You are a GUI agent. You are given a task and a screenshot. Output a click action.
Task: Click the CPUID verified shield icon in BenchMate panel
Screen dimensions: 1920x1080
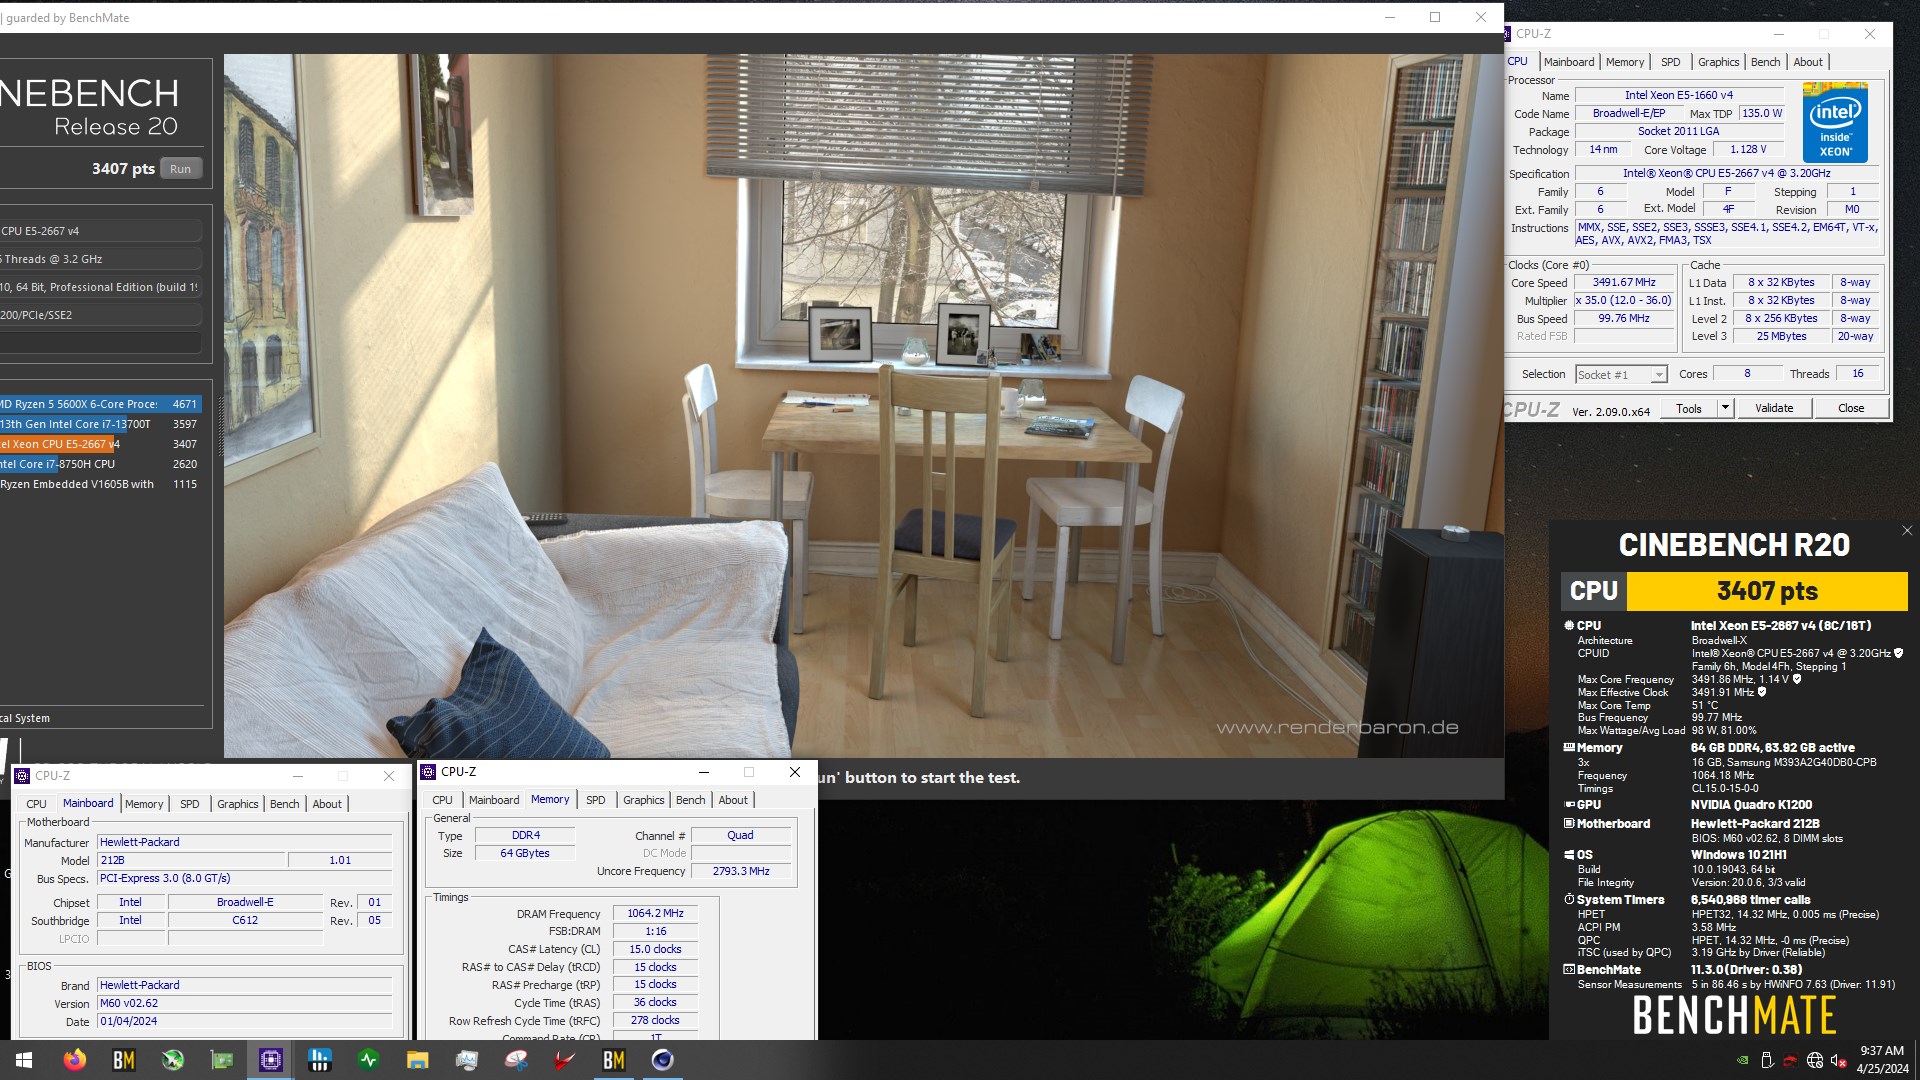tap(1898, 653)
